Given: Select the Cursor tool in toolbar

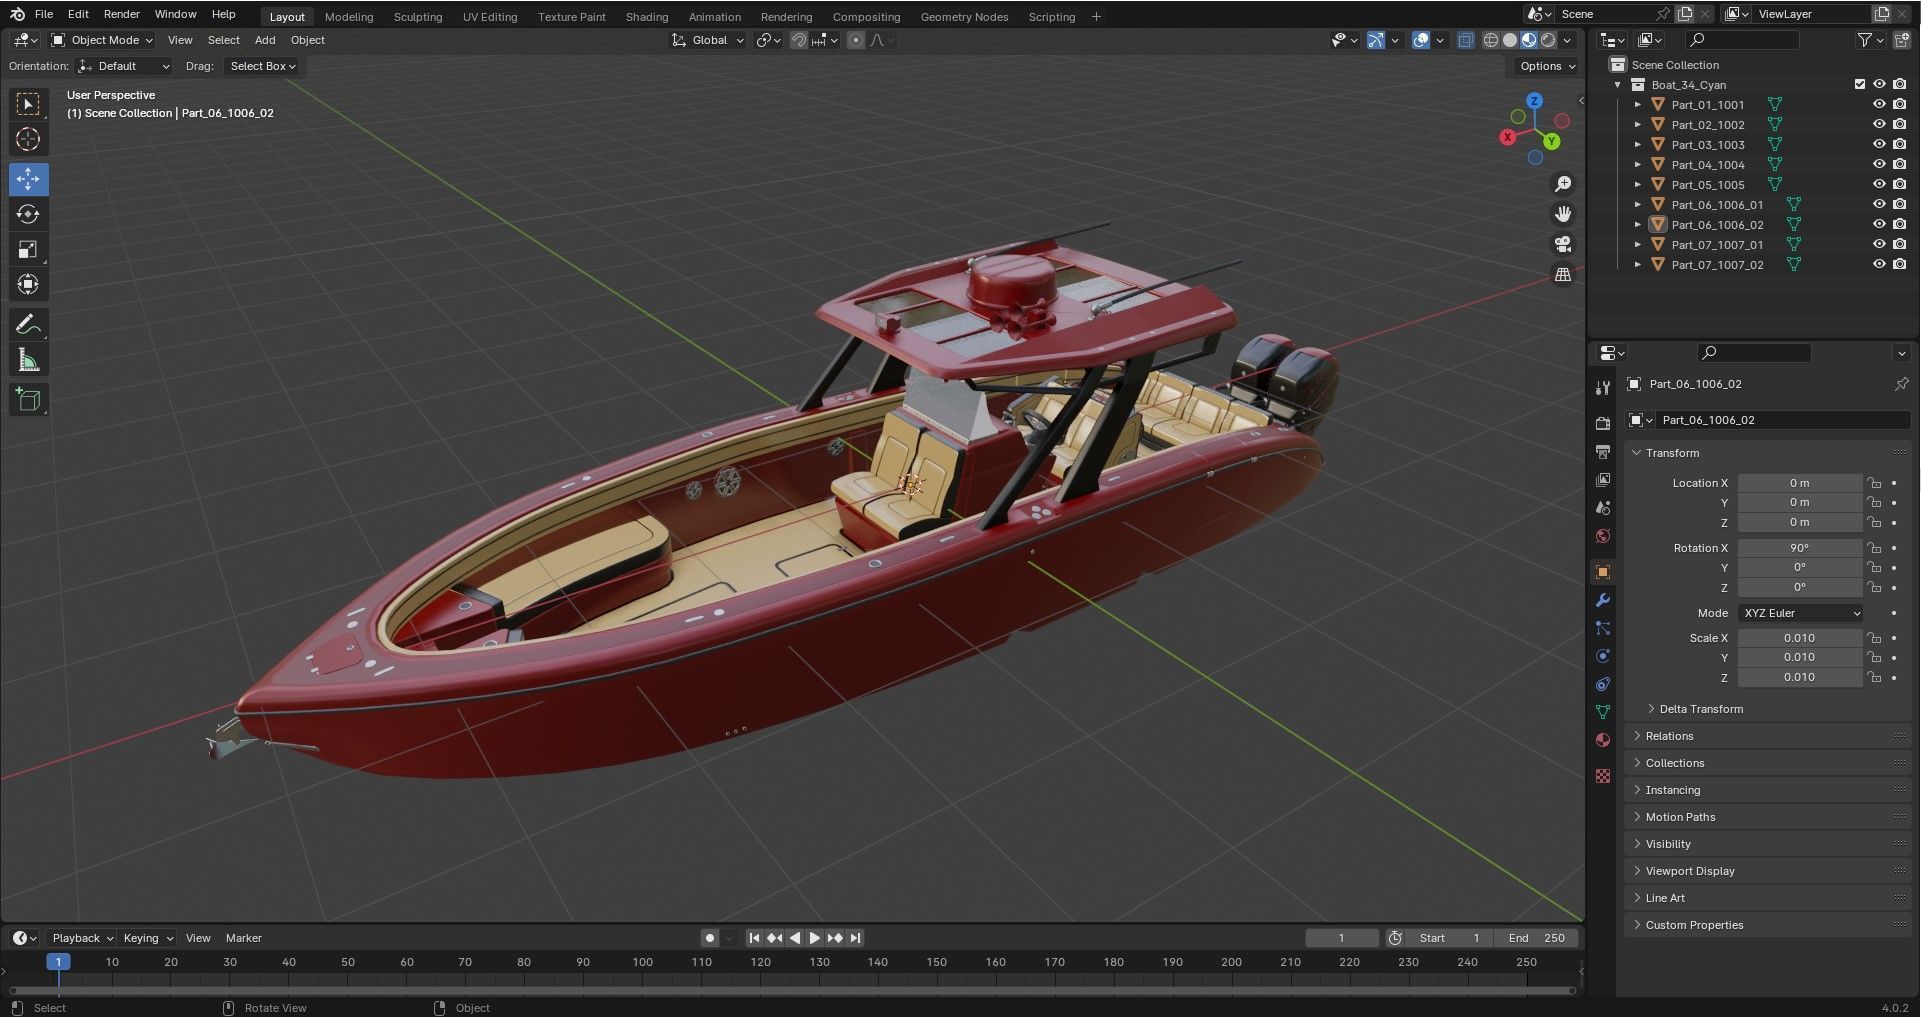Looking at the screenshot, I should [x=28, y=139].
